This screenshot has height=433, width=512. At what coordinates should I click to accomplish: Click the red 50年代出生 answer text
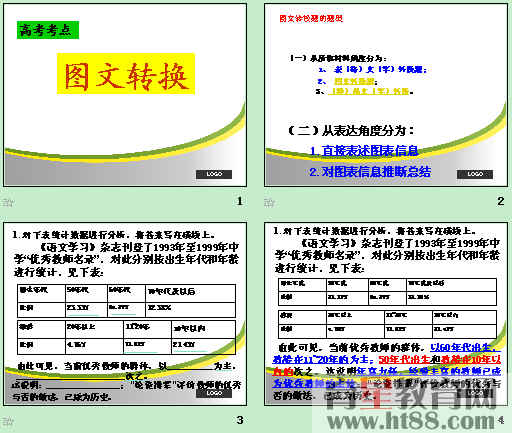(x=404, y=359)
